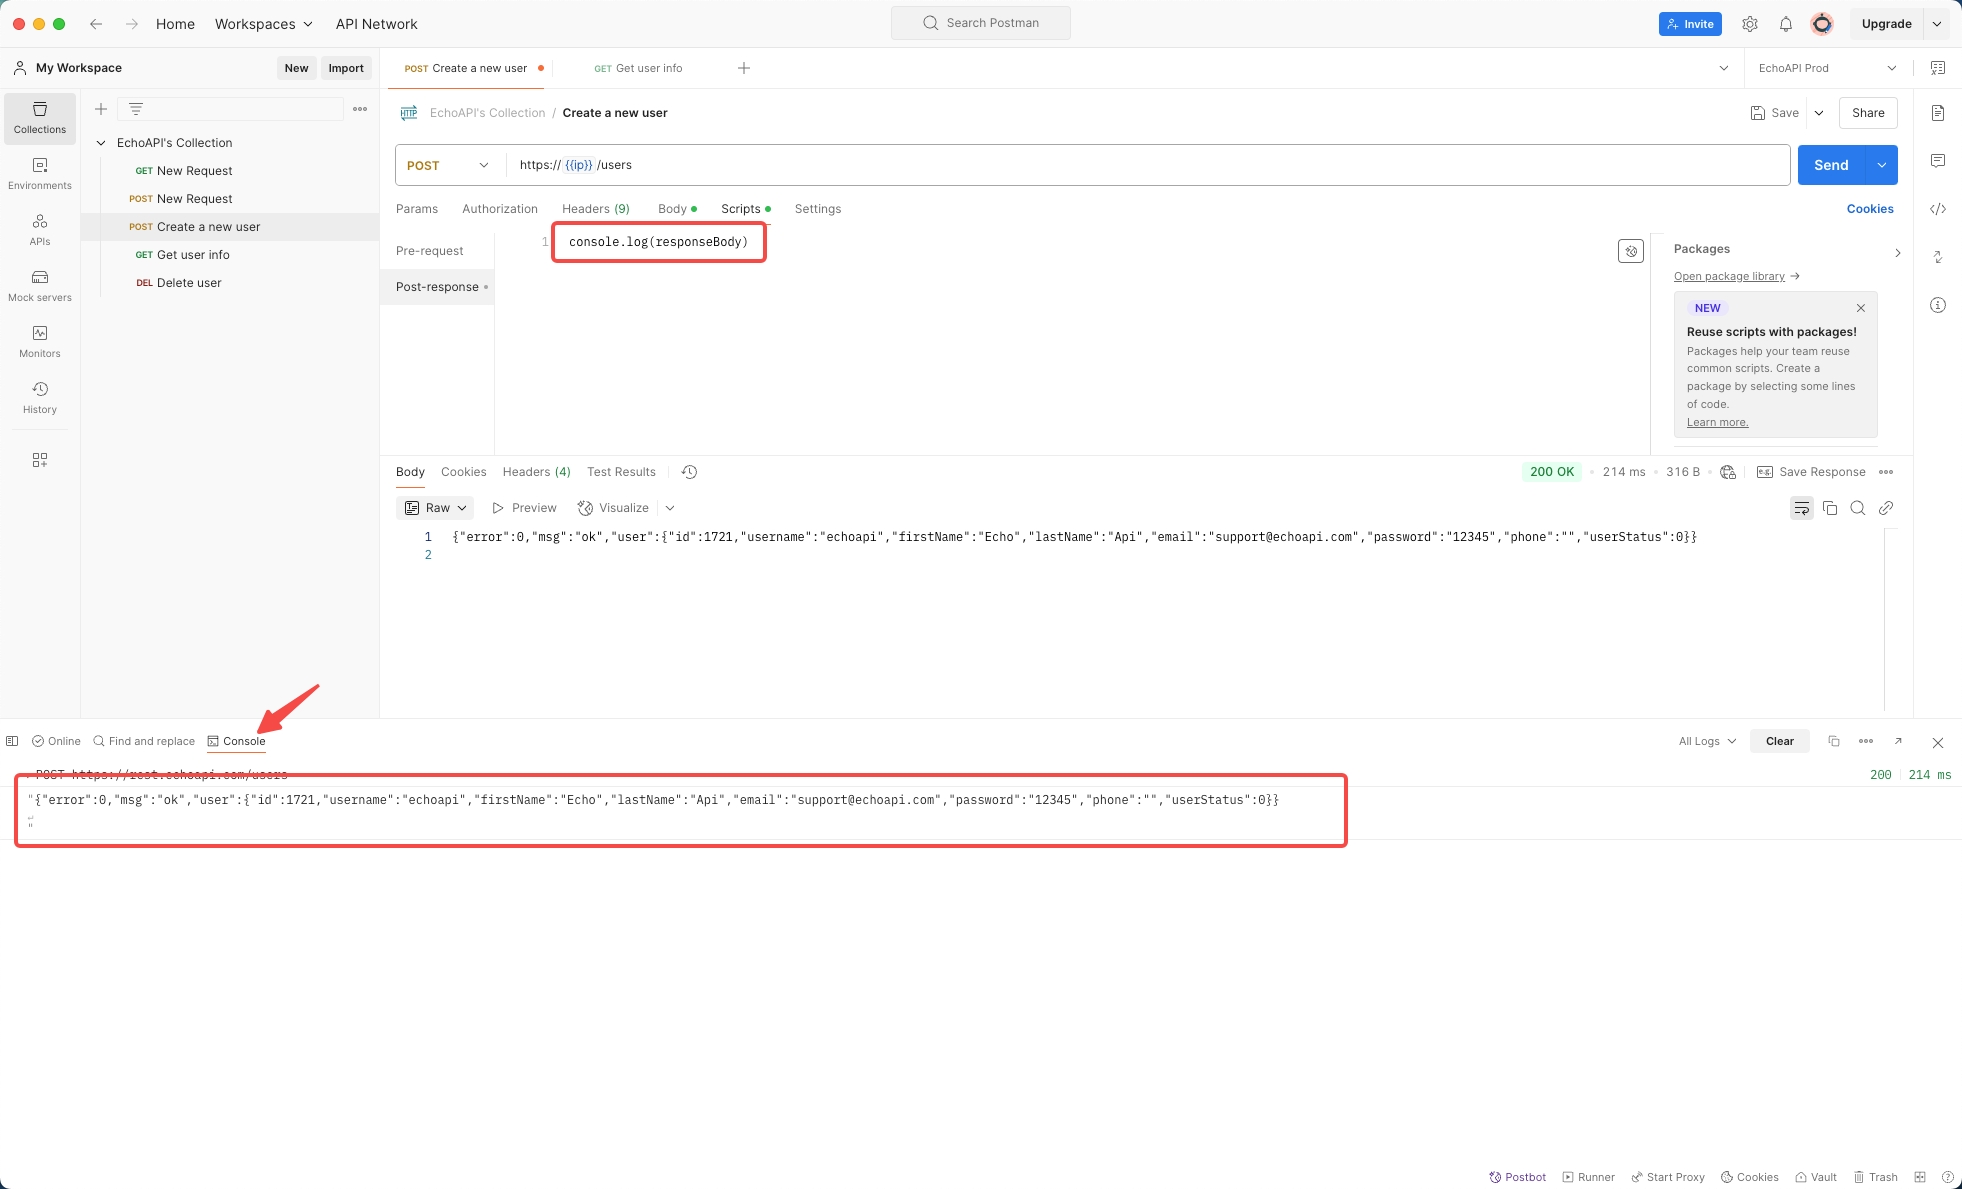Copy console logs icon

coord(1834,741)
